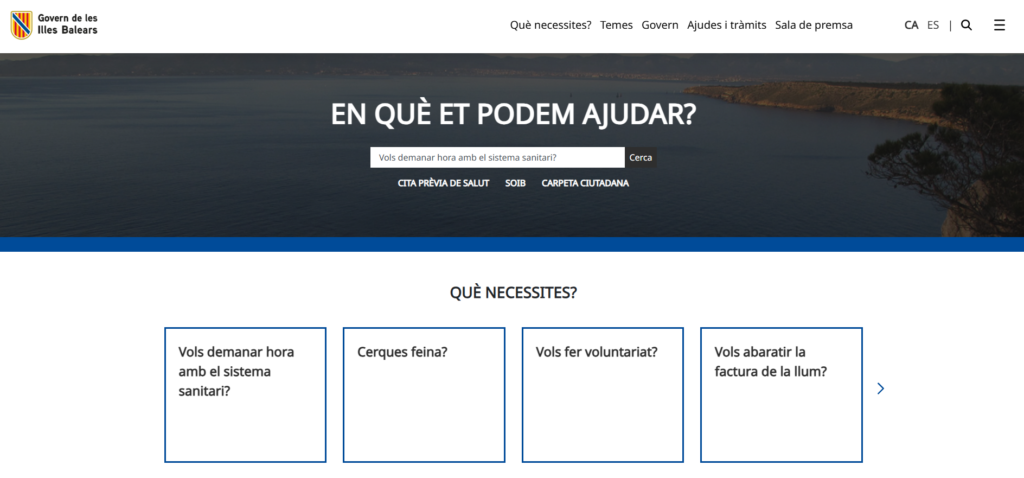Viewport: 1024px width, 478px height.
Task: Show next cards with the right chevron arrow
Action: [x=880, y=388]
